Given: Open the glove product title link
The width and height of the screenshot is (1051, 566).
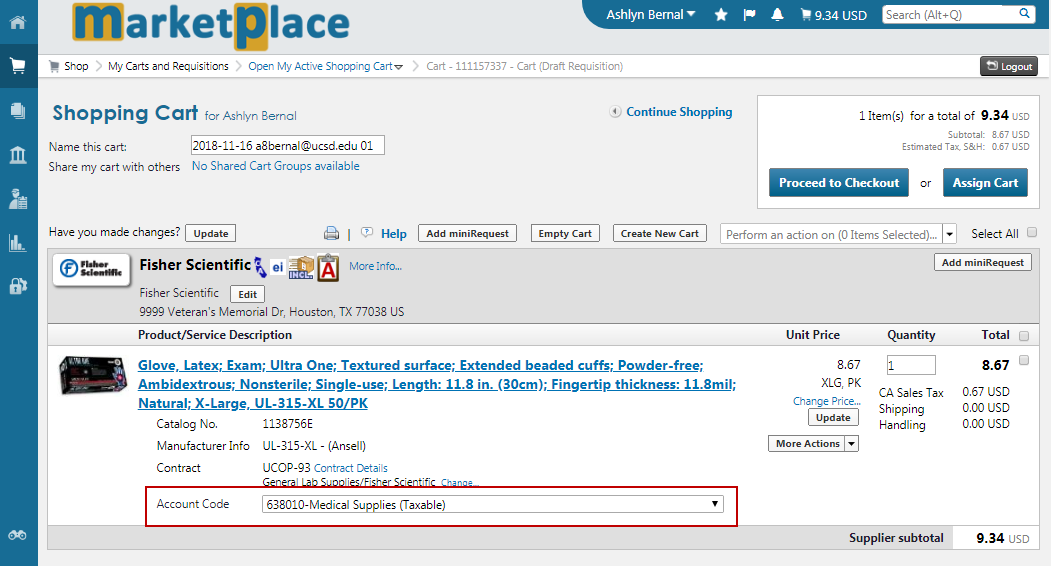Looking at the screenshot, I should point(436,384).
